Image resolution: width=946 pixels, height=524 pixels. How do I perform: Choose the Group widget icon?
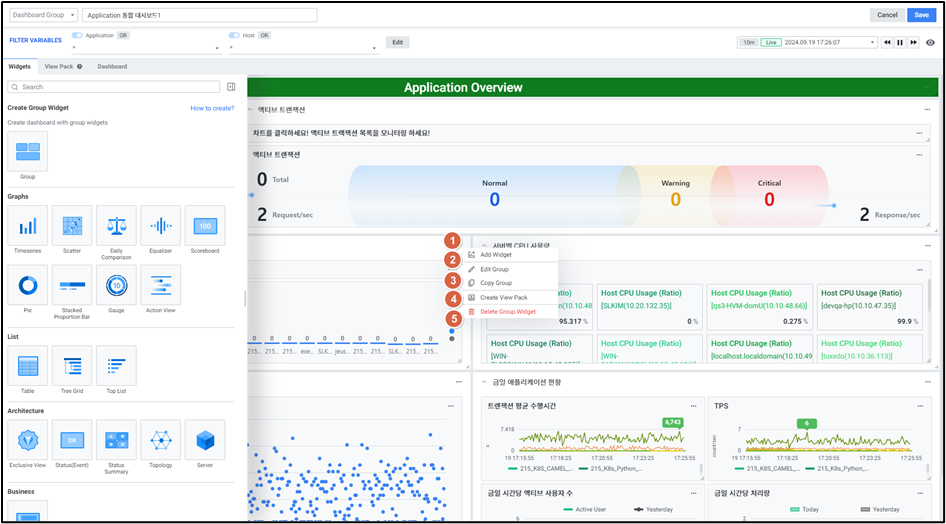[x=28, y=151]
